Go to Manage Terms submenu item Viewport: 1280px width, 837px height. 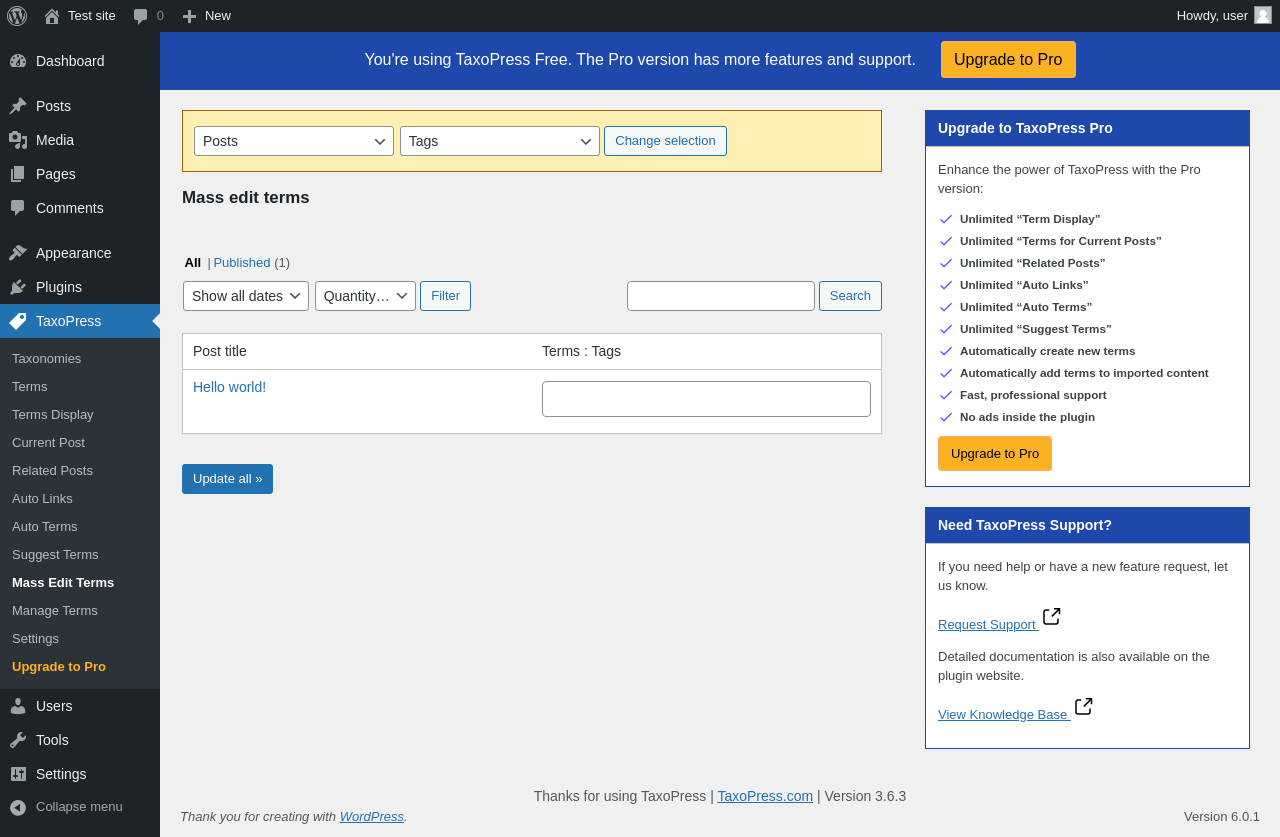tap(55, 610)
